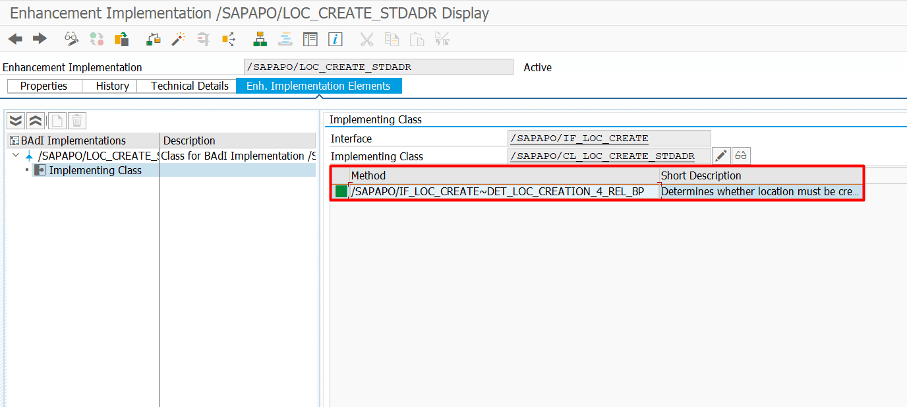The width and height of the screenshot is (908, 408).
Task: Click the green status square in method row
Action: [x=341, y=192]
